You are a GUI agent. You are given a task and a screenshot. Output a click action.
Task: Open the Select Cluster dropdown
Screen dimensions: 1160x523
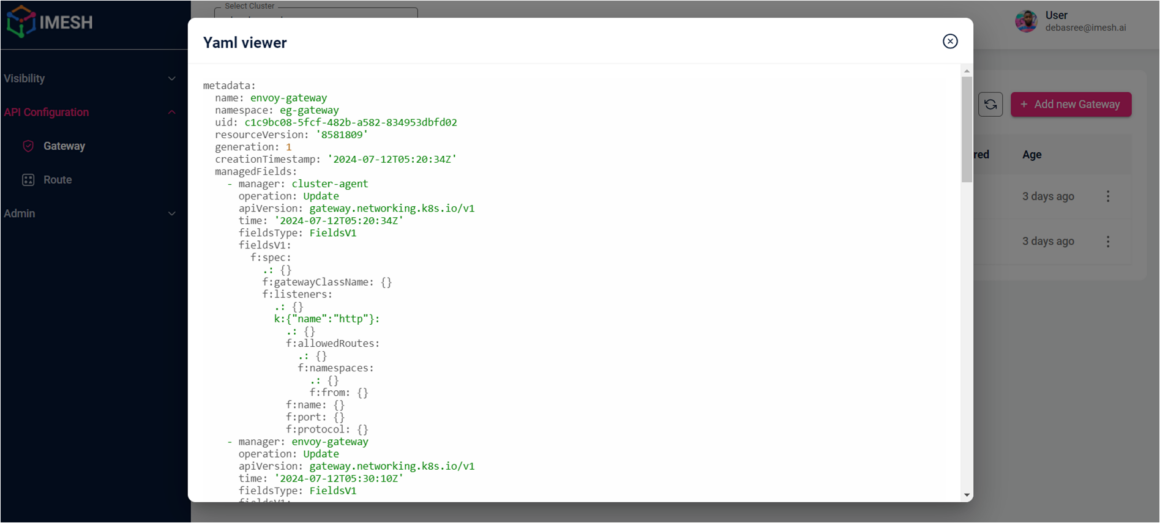316,13
